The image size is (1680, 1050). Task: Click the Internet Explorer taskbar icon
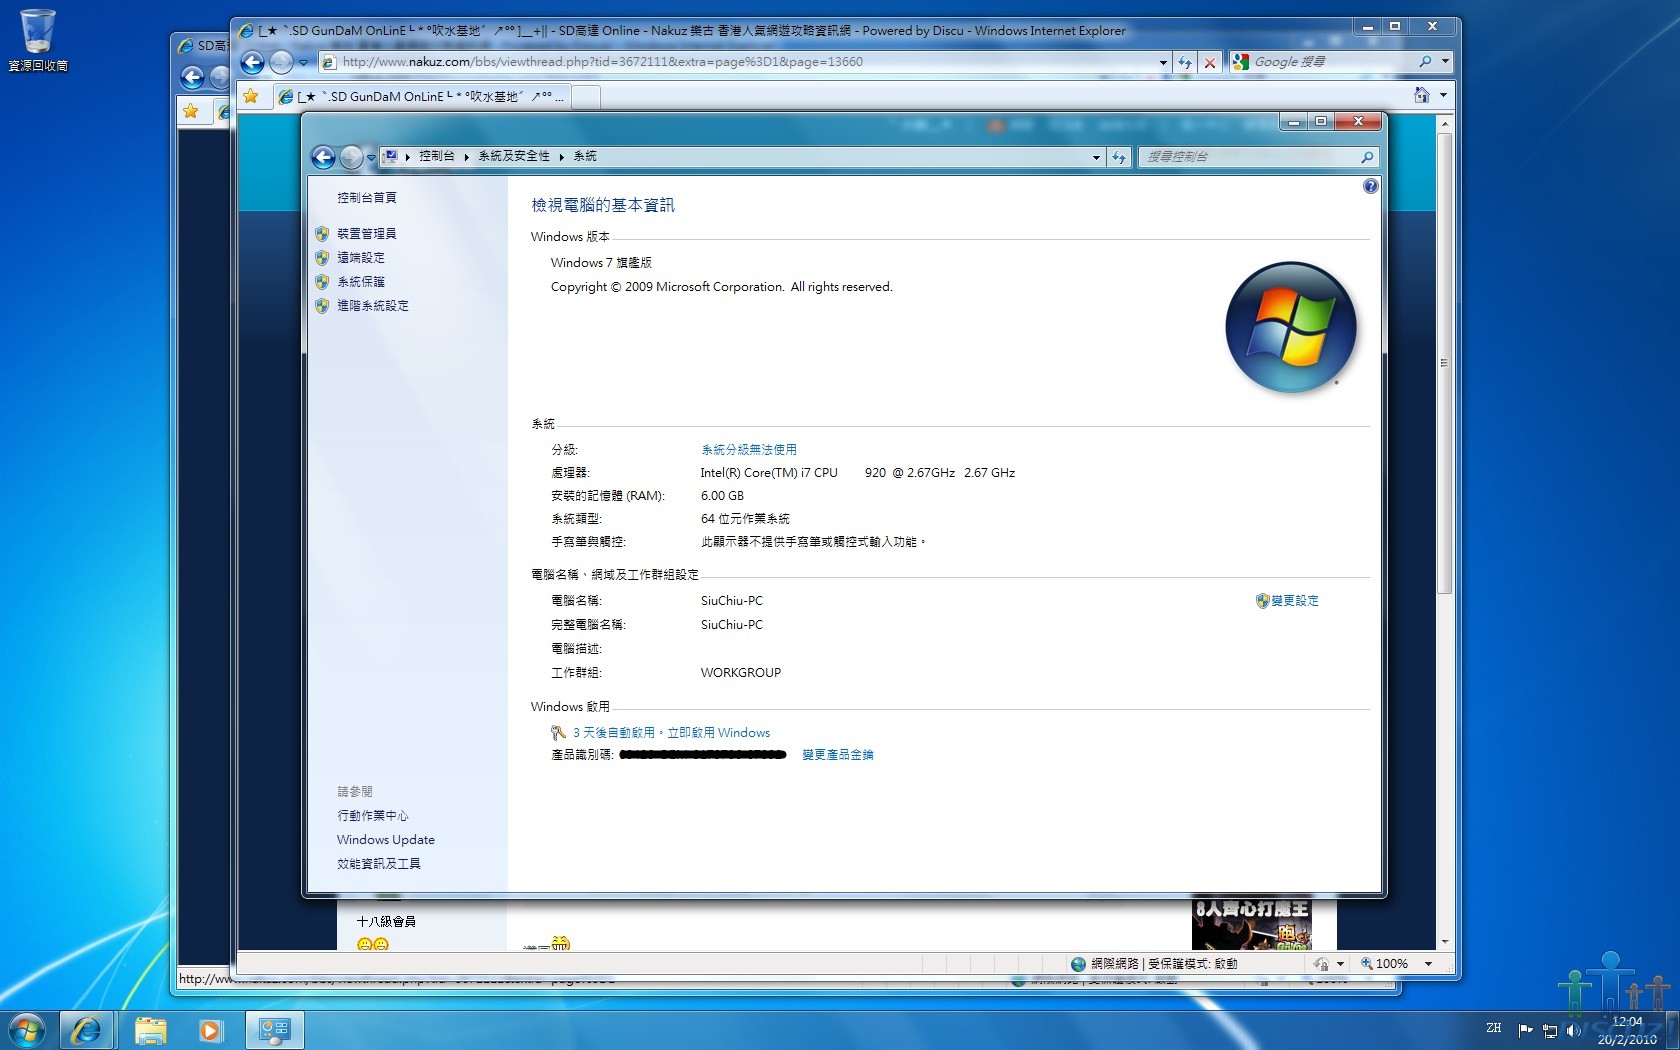pos(86,1030)
